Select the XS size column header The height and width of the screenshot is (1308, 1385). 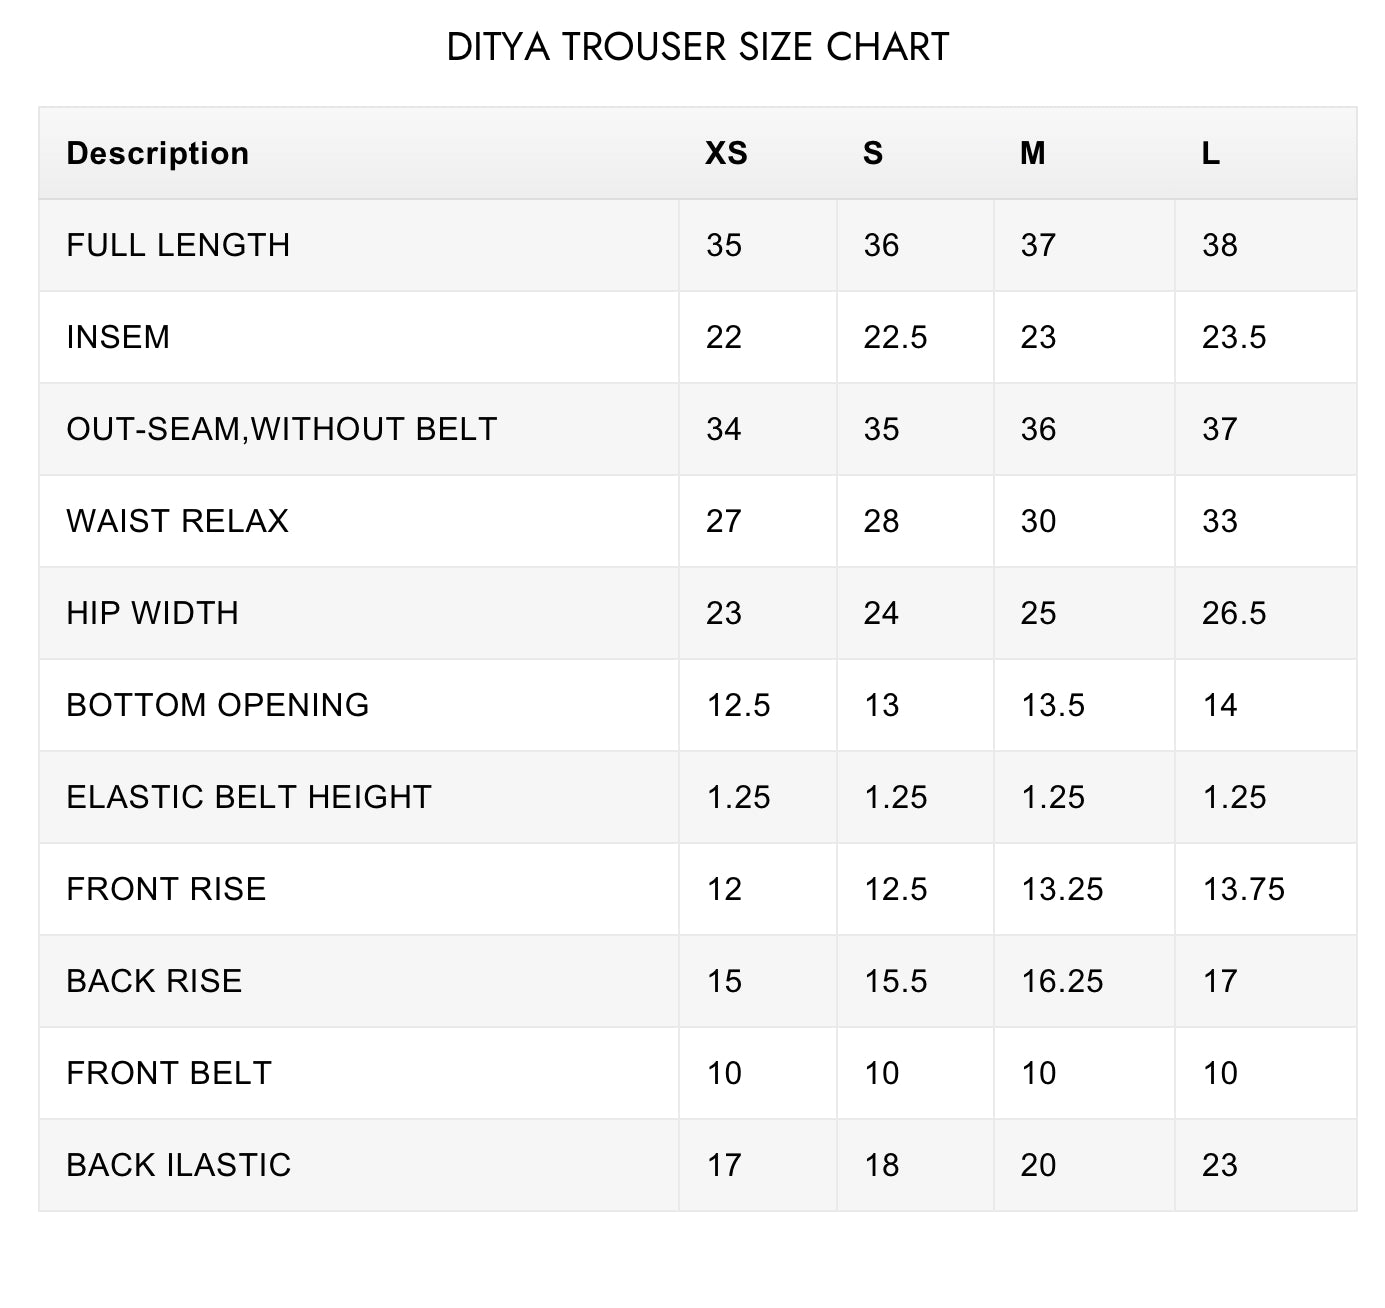726,153
